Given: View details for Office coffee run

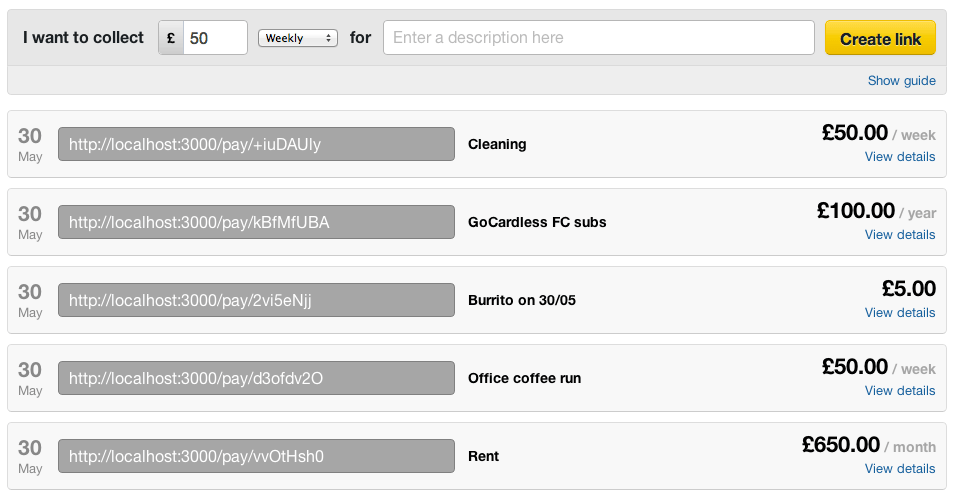Looking at the screenshot, I should click(x=900, y=390).
